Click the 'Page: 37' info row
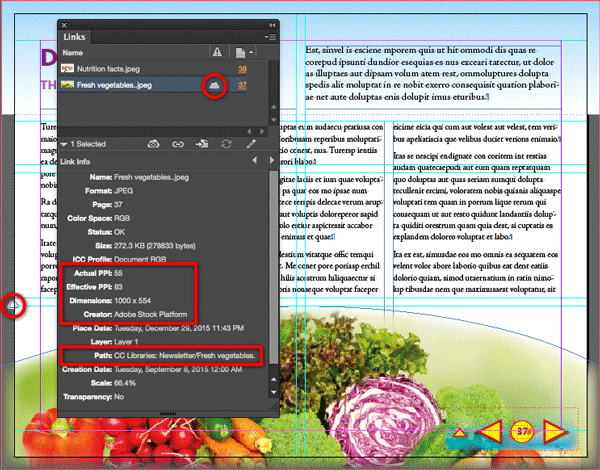 pyautogui.click(x=107, y=205)
